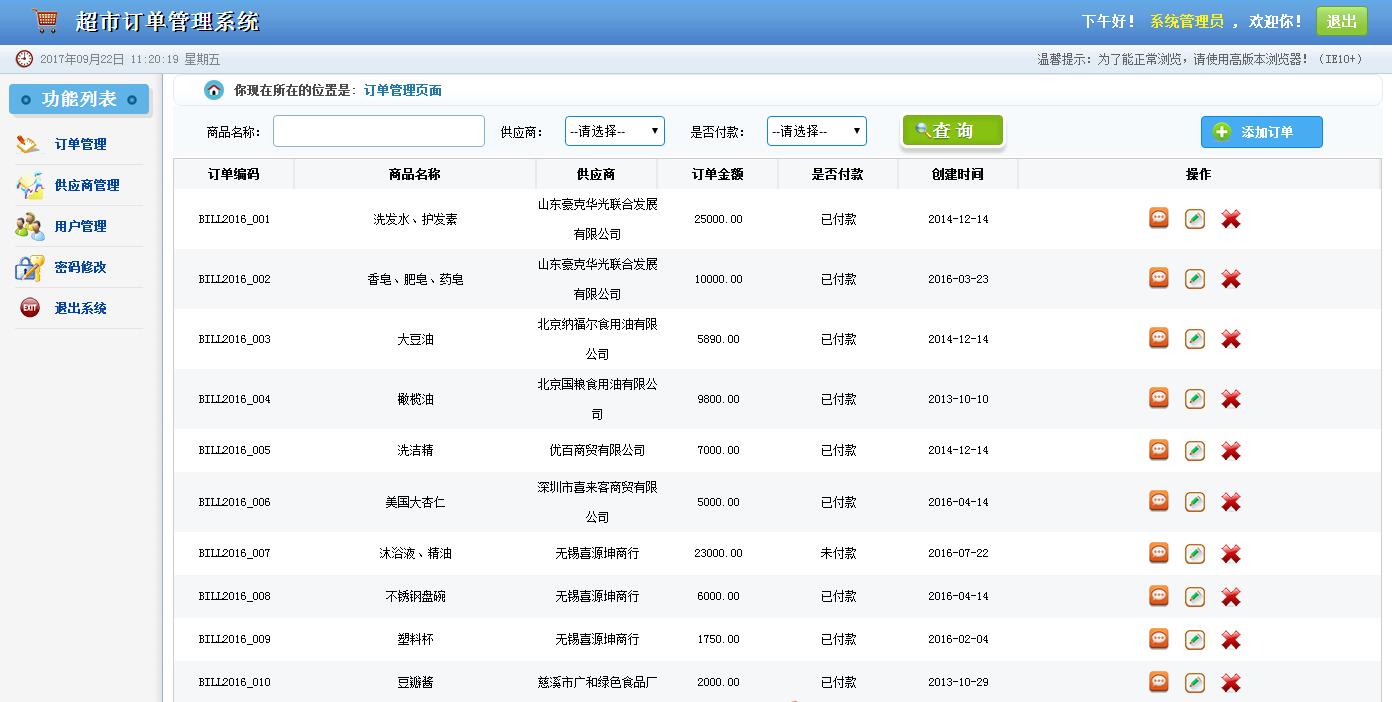View details of order BILL2016_003

click(x=1159, y=338)
